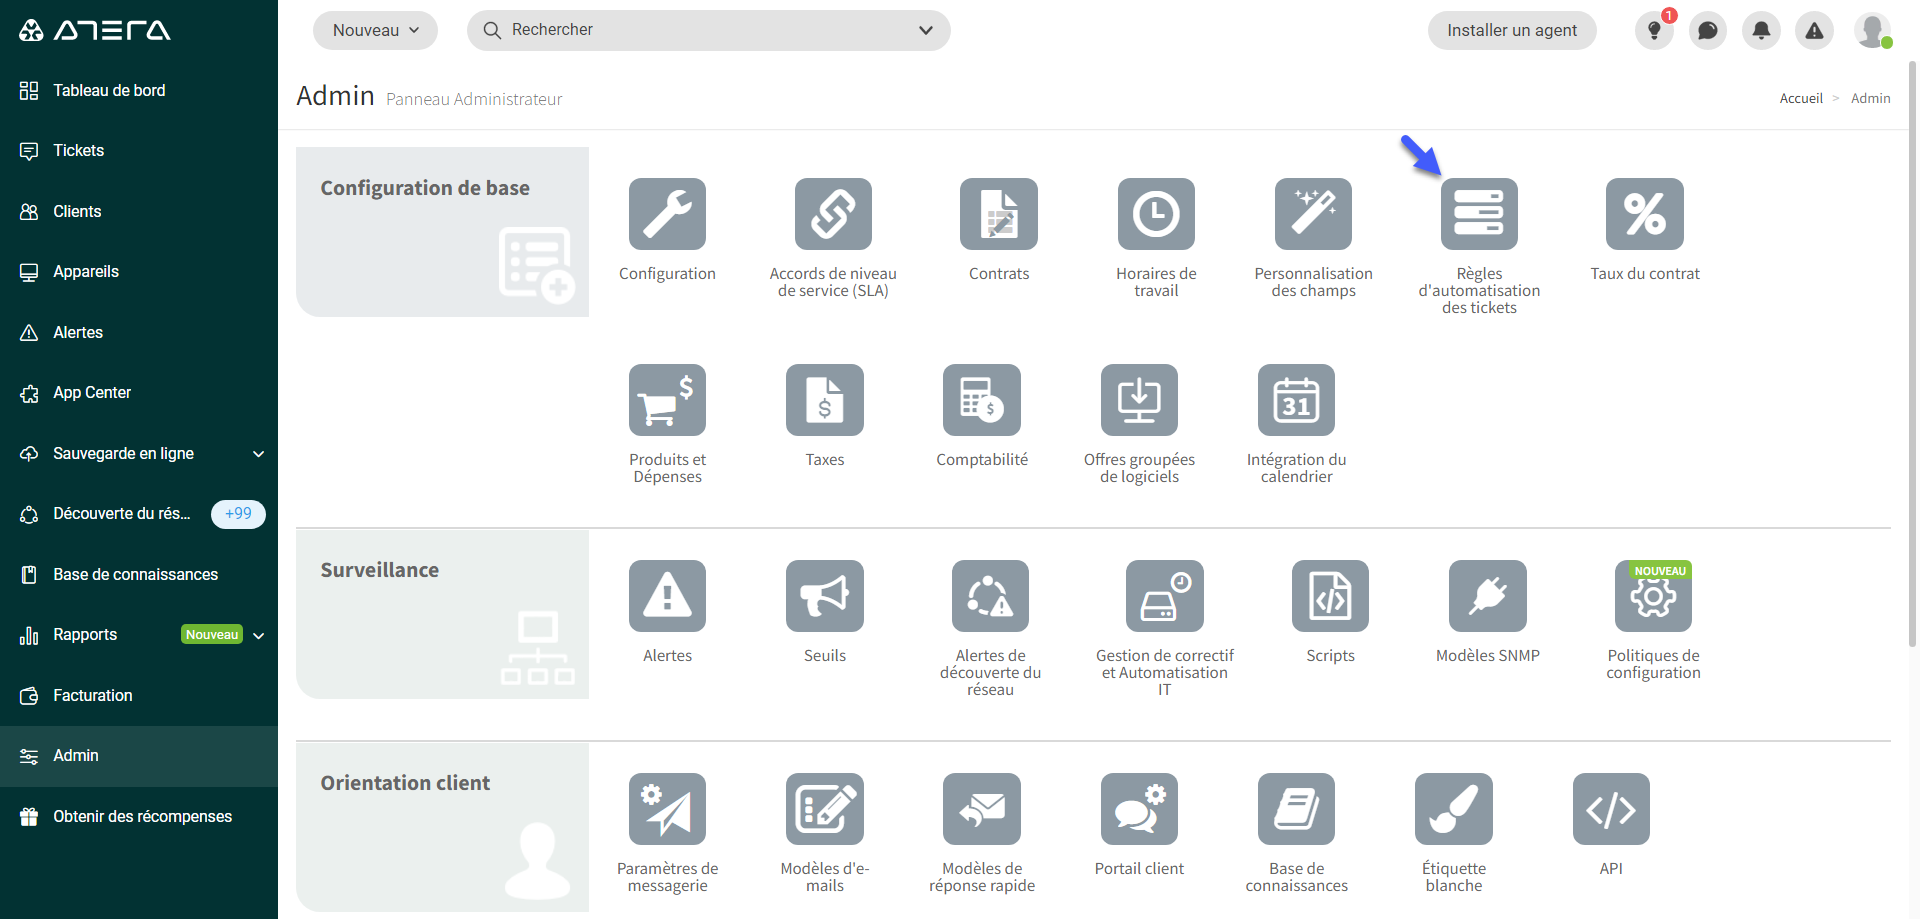Open Base de connaissances in sidebar
Image resolution: width=1920 pixels, height=919 pixels.
coord(139,574)
